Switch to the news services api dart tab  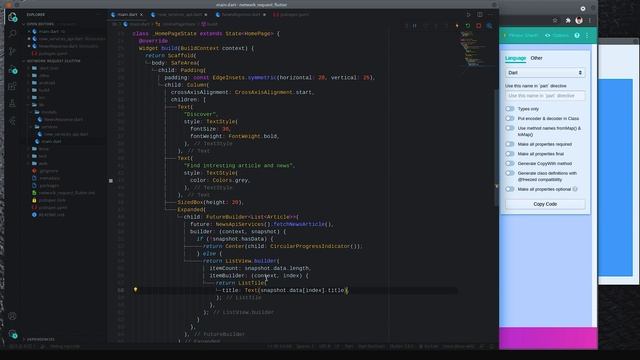[x=180, y=15]
